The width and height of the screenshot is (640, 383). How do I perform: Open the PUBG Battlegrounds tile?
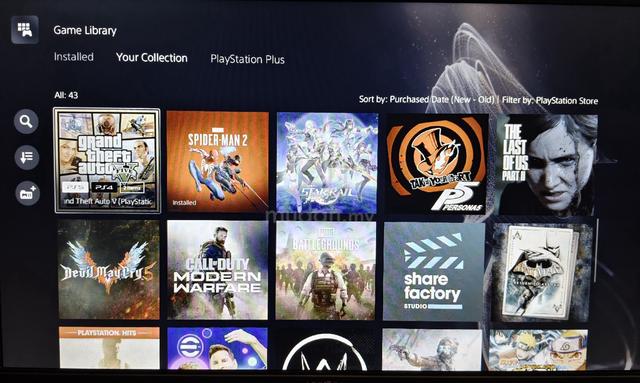pyautogui.click(x=326, y=270)
